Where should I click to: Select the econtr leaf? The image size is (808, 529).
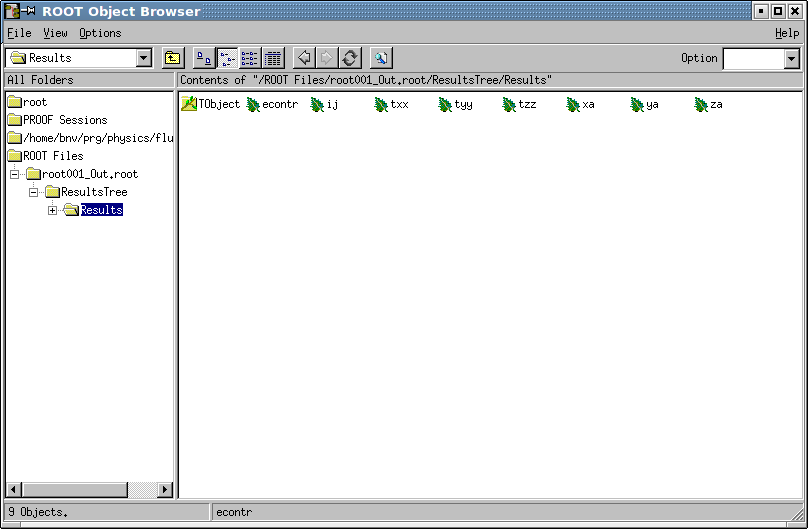272,105
